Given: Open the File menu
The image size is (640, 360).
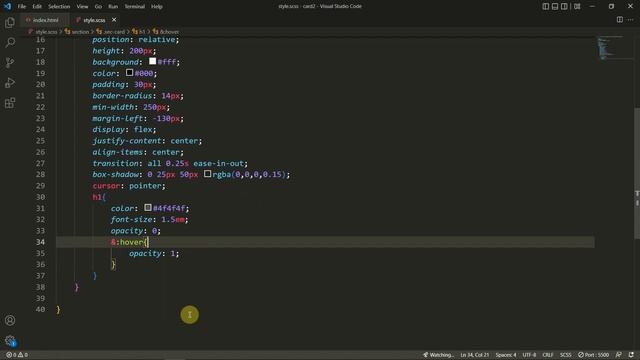Looking at the screenshot, I should (22, 7).
